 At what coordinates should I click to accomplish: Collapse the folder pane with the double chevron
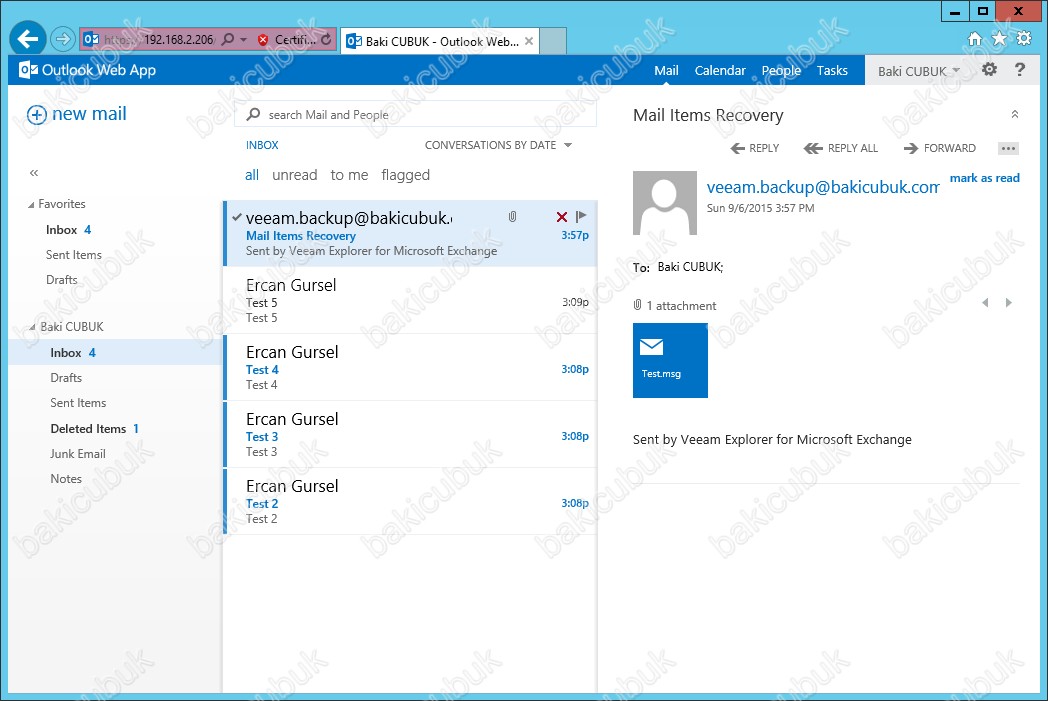tap(34, 173)
